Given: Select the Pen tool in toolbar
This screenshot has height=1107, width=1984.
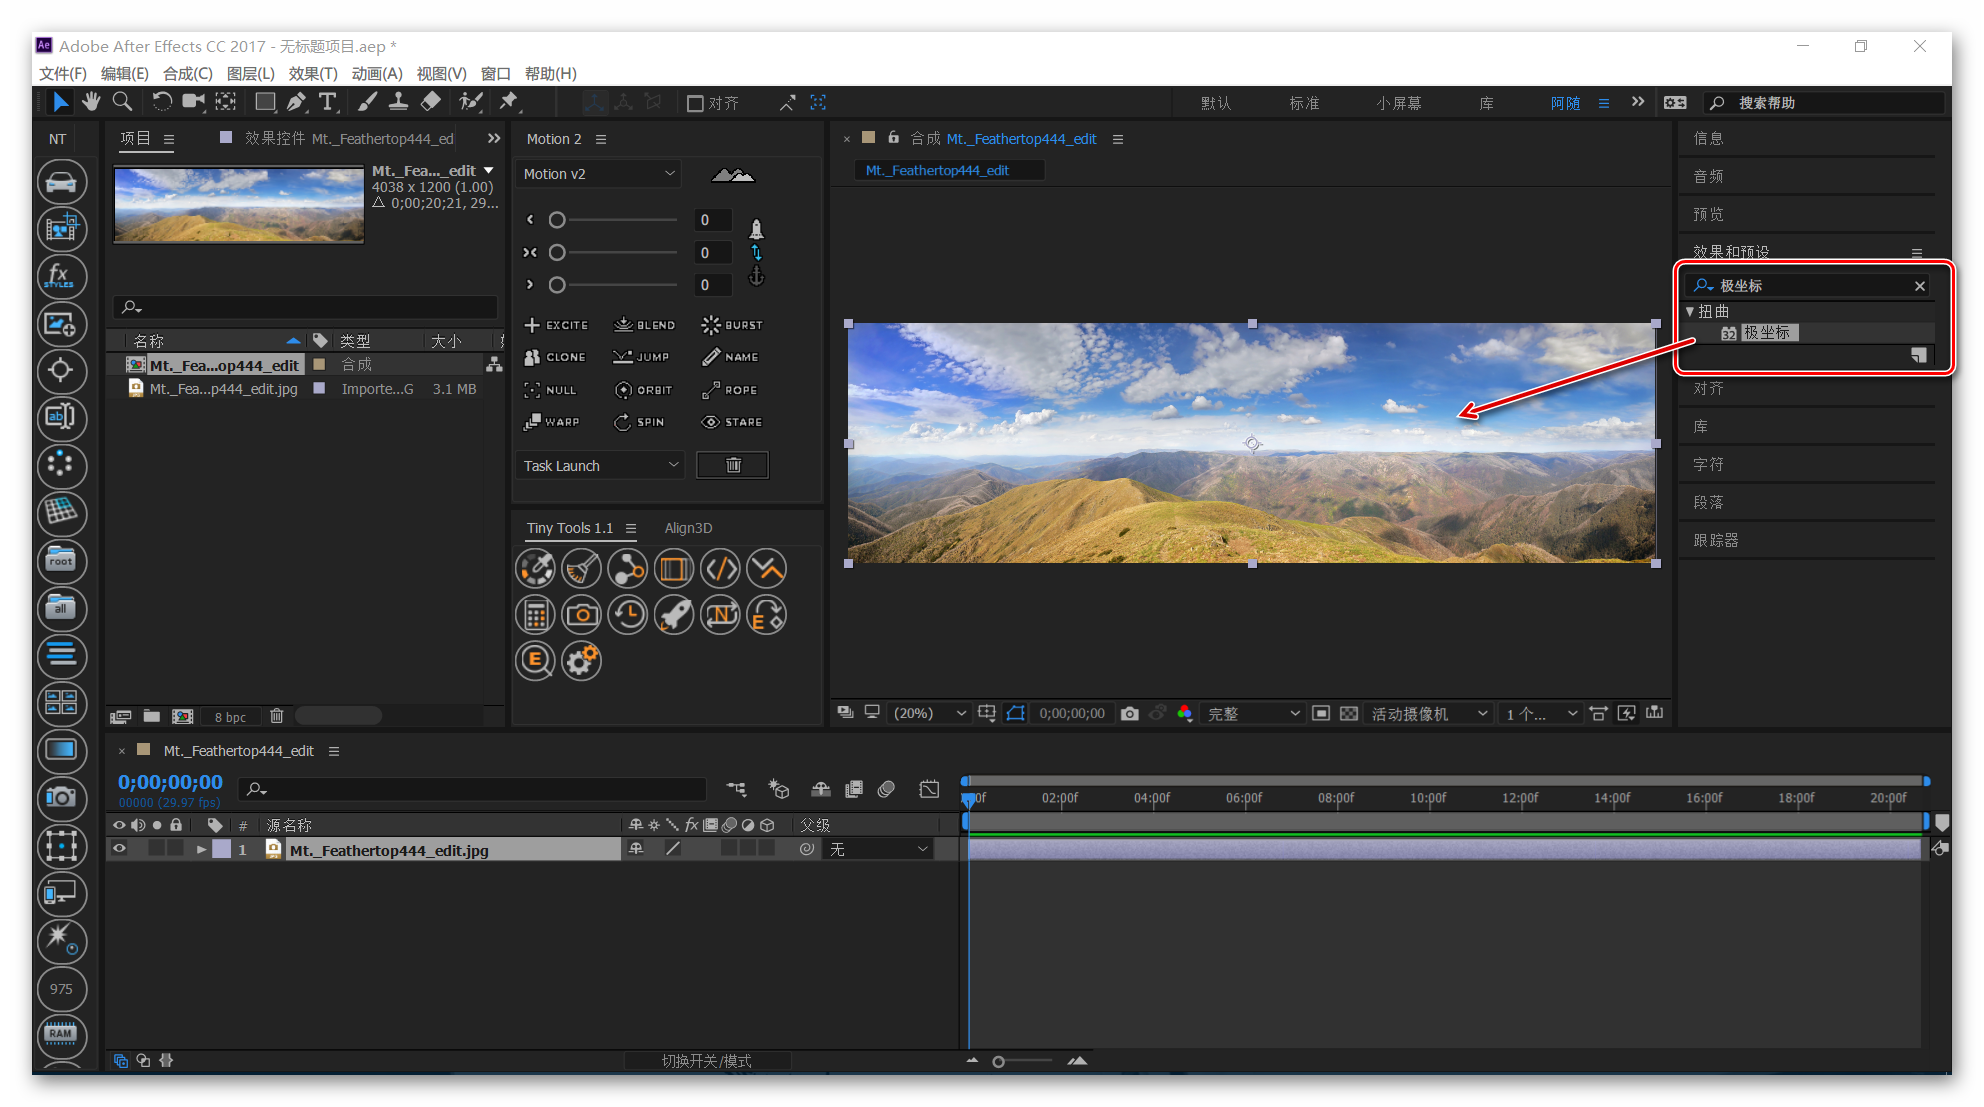Looking at the screenshot, I should tap(296, 102).
